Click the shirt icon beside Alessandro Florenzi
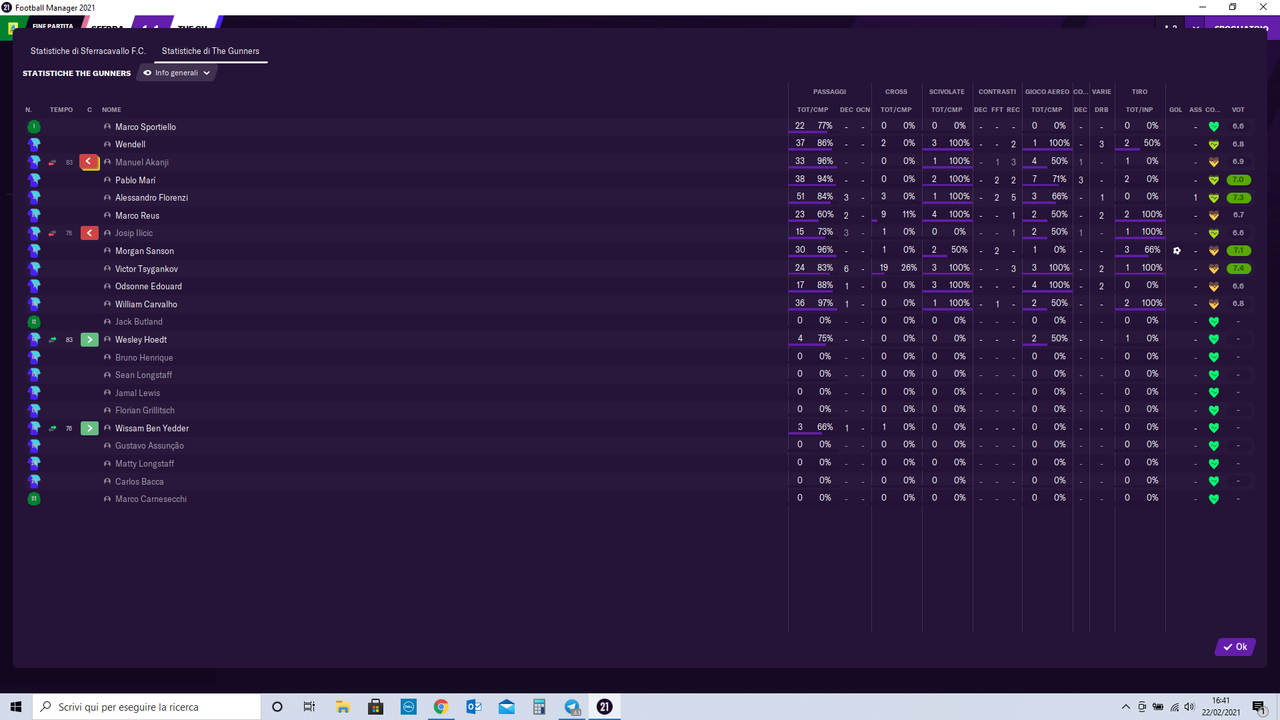Viewport: 1280px width, 720px height. pyautogui.click(x=34, y=198)
